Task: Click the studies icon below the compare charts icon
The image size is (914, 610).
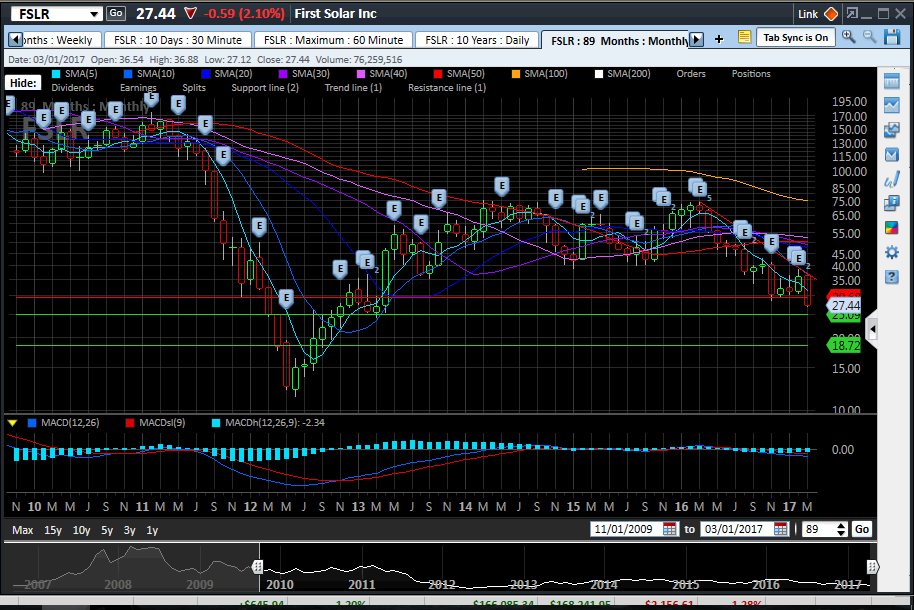Action: point(891,155)
